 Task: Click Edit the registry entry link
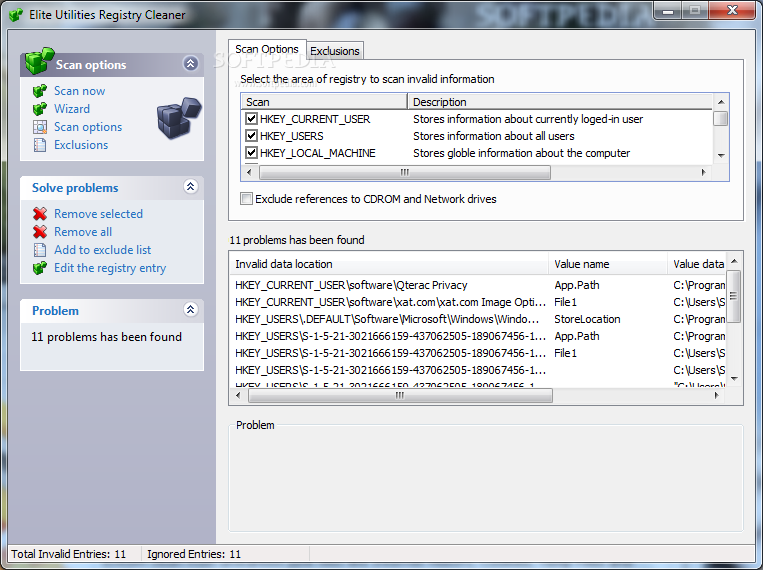tap(110, 268)
